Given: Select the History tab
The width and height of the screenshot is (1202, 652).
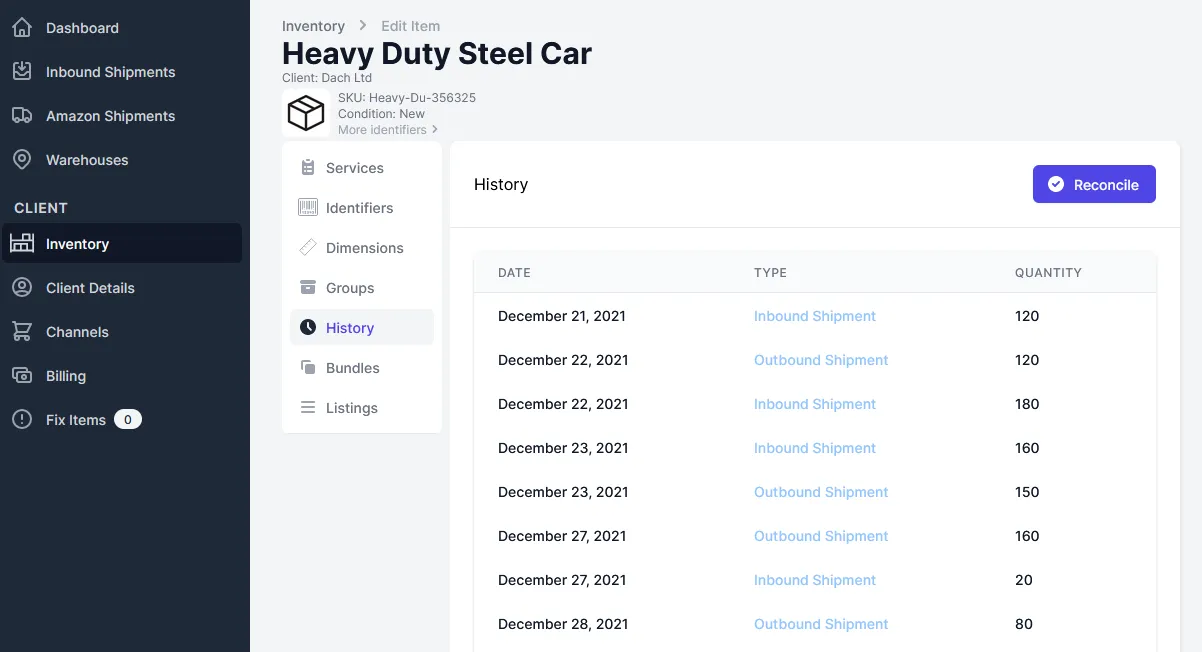Looking at the screenshot, I should pos(362,328).
